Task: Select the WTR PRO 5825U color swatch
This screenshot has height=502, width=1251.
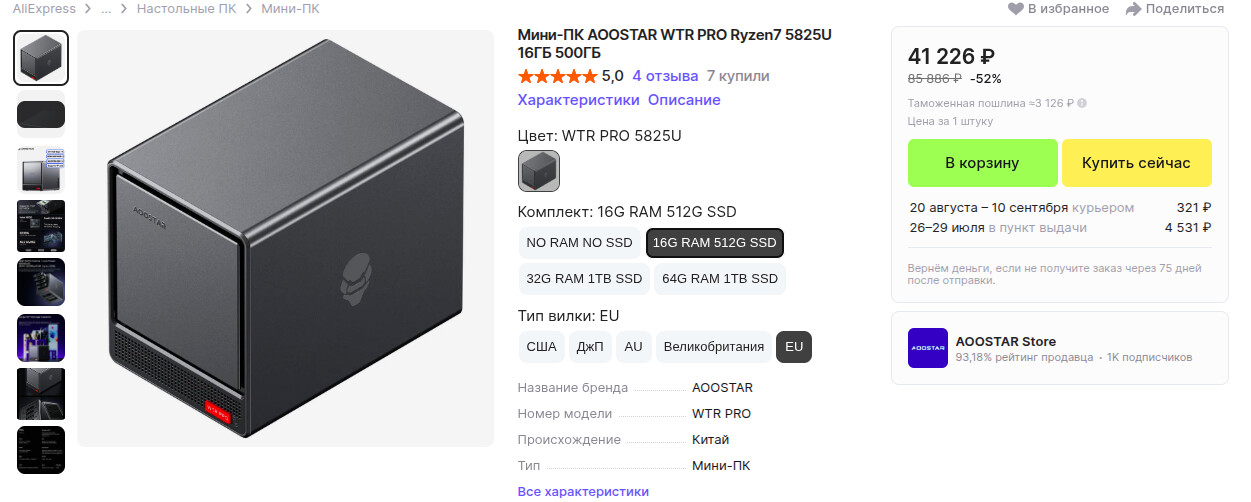Action: pos(539,171)
